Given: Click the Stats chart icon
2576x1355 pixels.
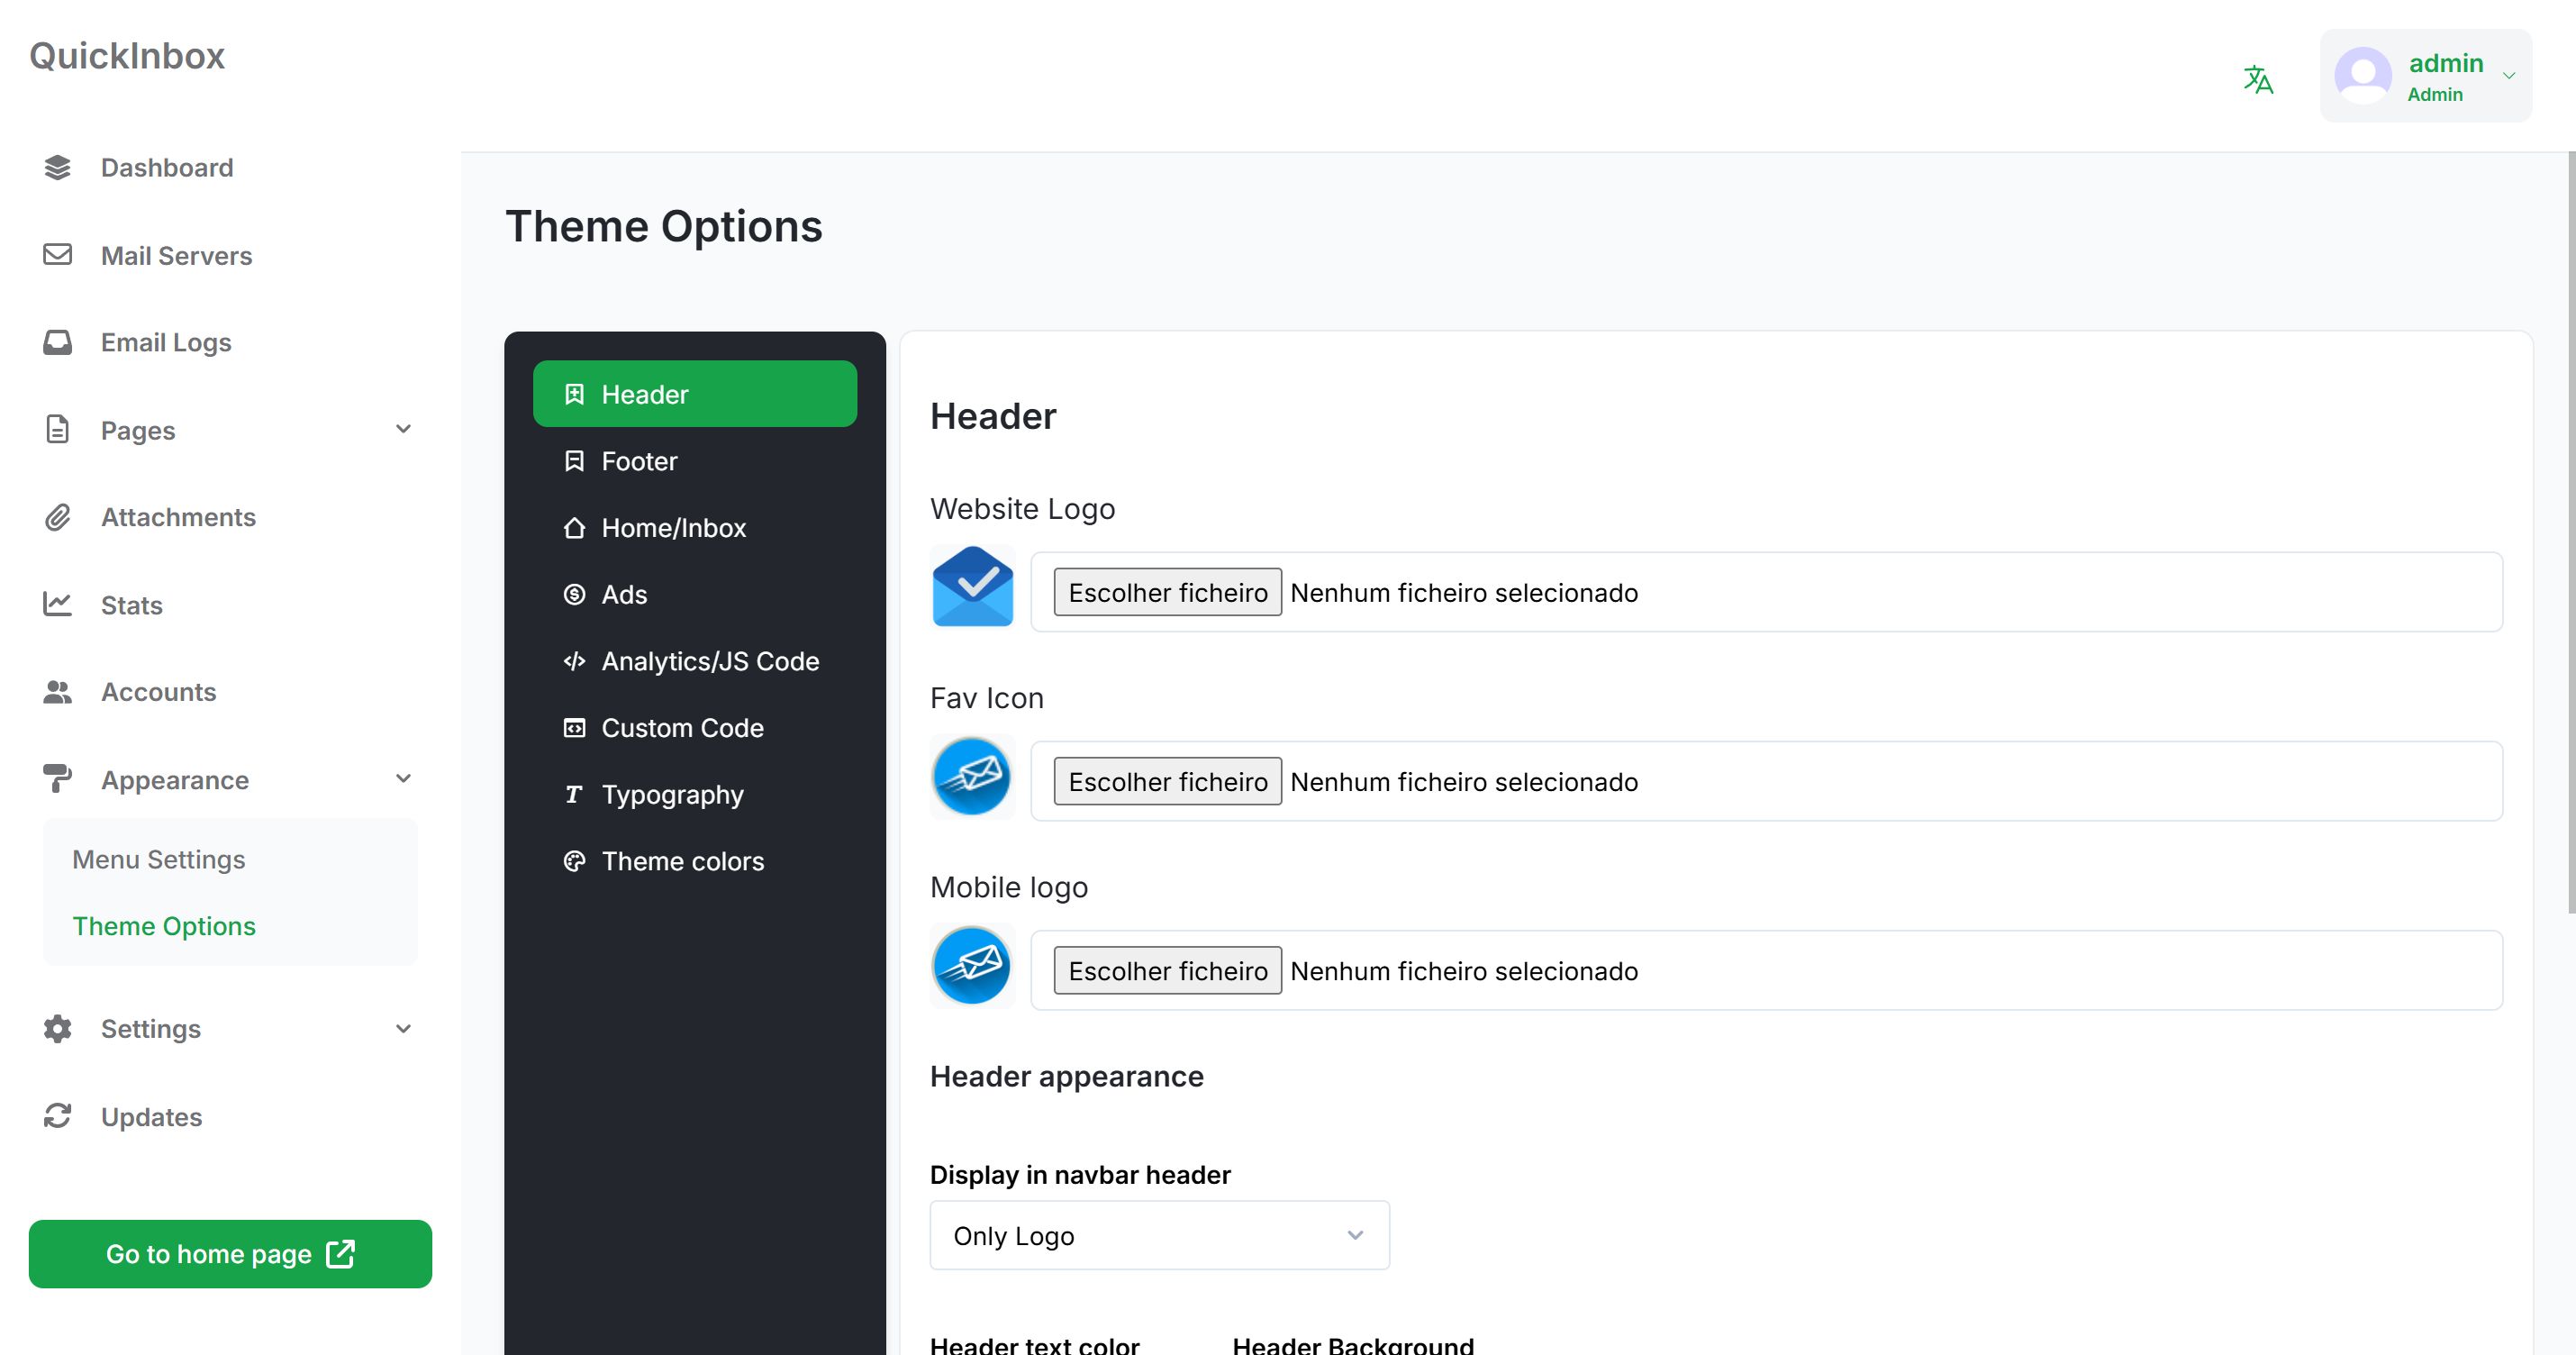Looking at the screenshot, I should click(x=58, y=604).
